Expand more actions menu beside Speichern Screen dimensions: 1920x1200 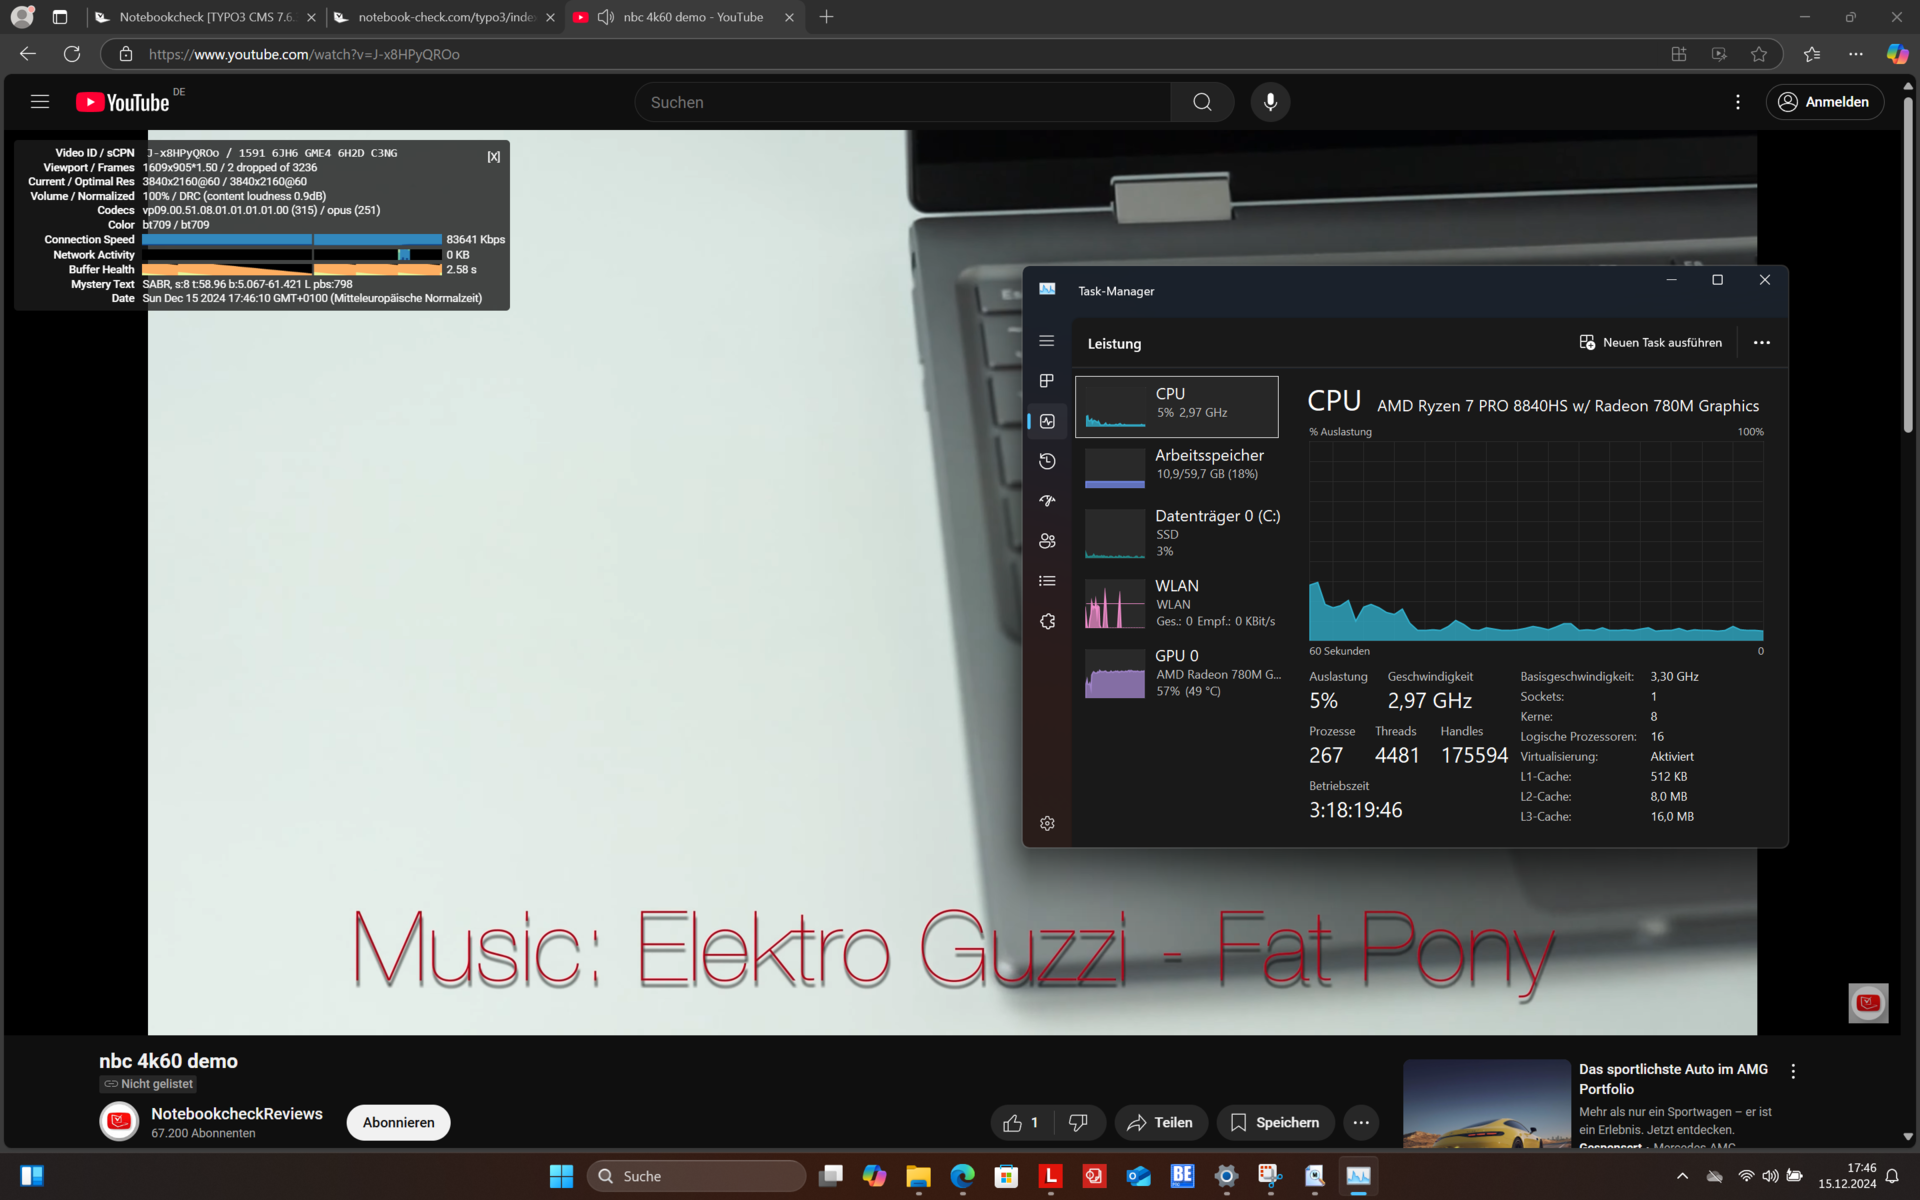pos(1361,1122)
